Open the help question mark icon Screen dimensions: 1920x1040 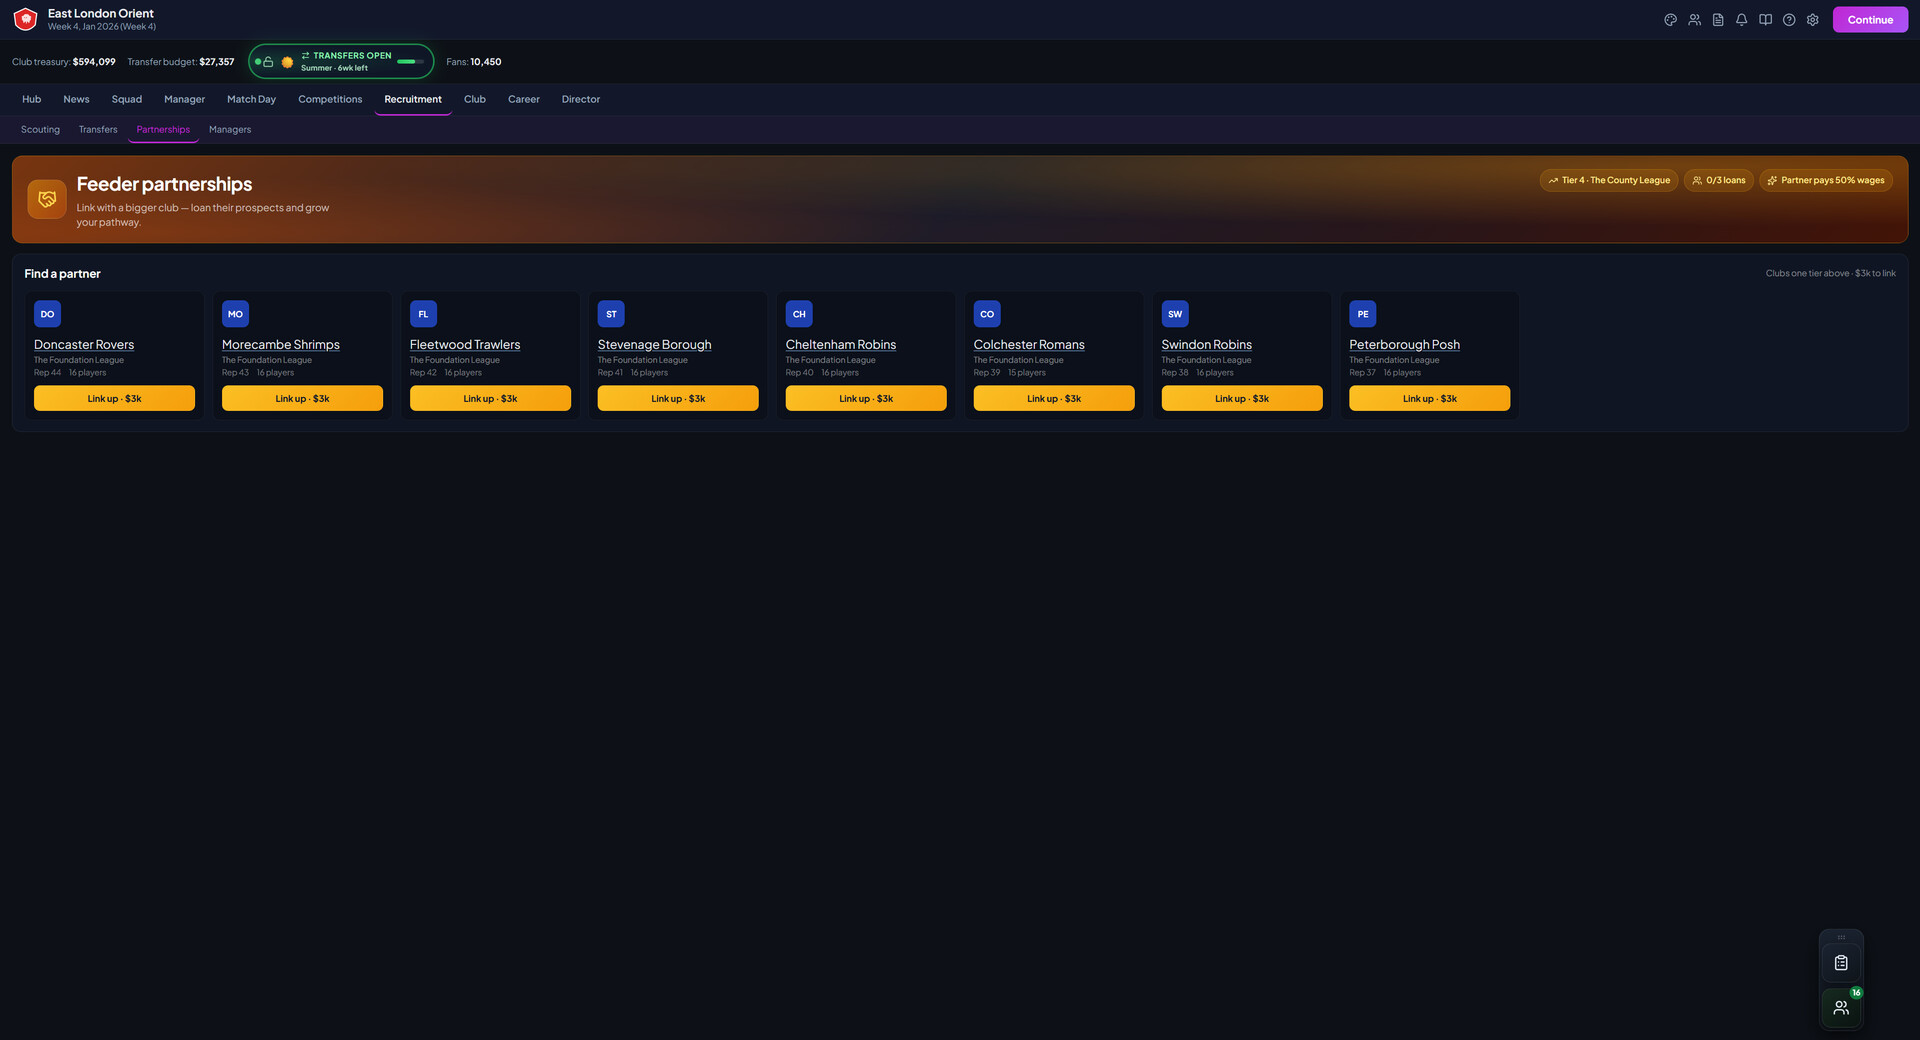(1789, 20)
